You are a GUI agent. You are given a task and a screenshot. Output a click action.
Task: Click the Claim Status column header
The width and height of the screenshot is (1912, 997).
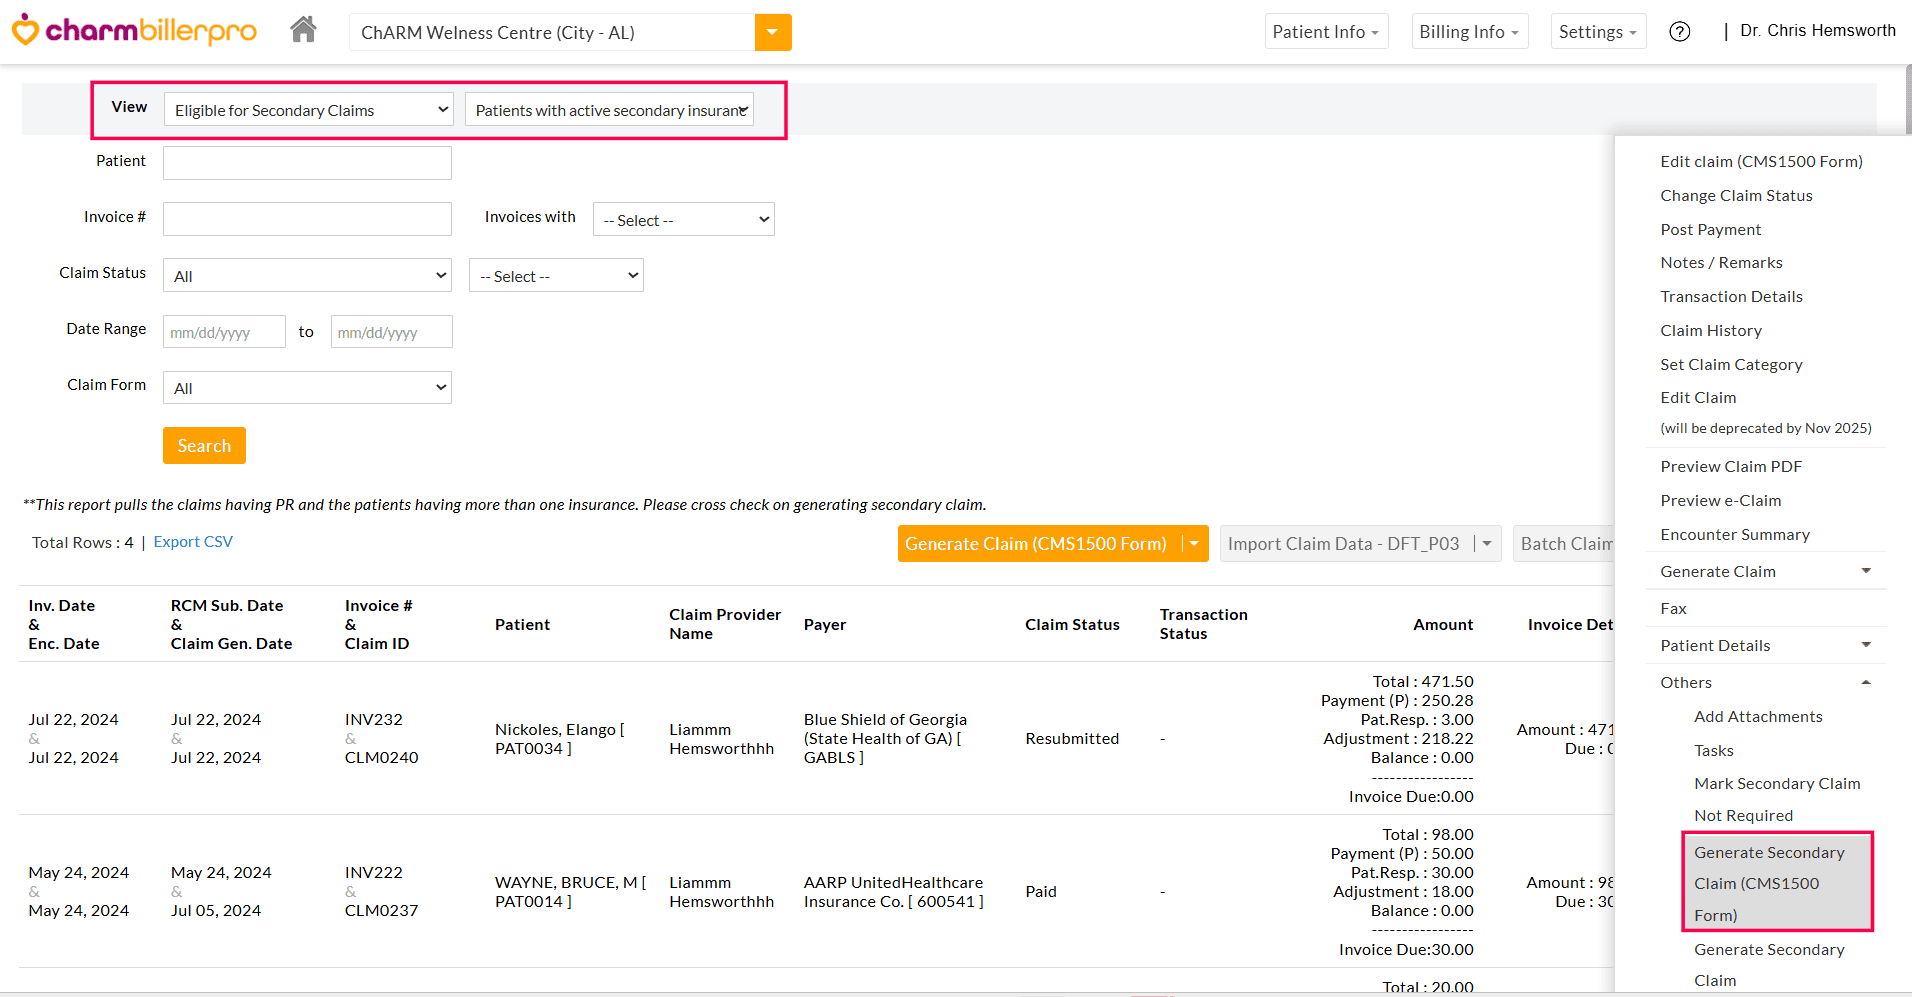click(x=1072, y=625)
